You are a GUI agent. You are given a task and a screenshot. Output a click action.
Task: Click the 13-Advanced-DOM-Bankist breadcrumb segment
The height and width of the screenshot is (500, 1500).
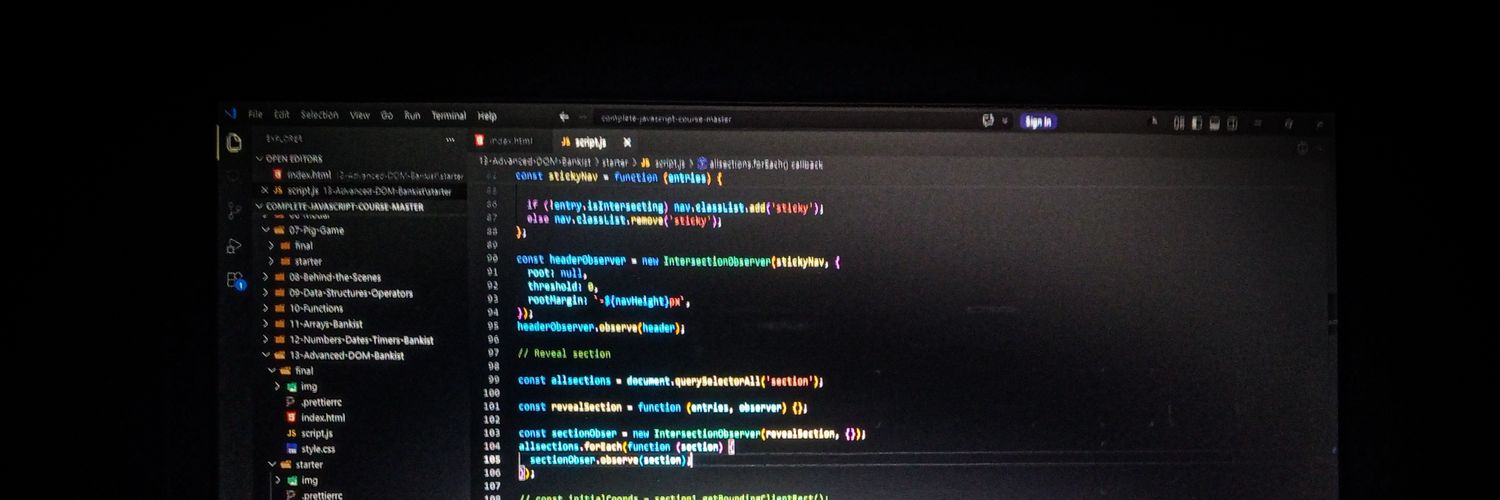click(536, 162)
